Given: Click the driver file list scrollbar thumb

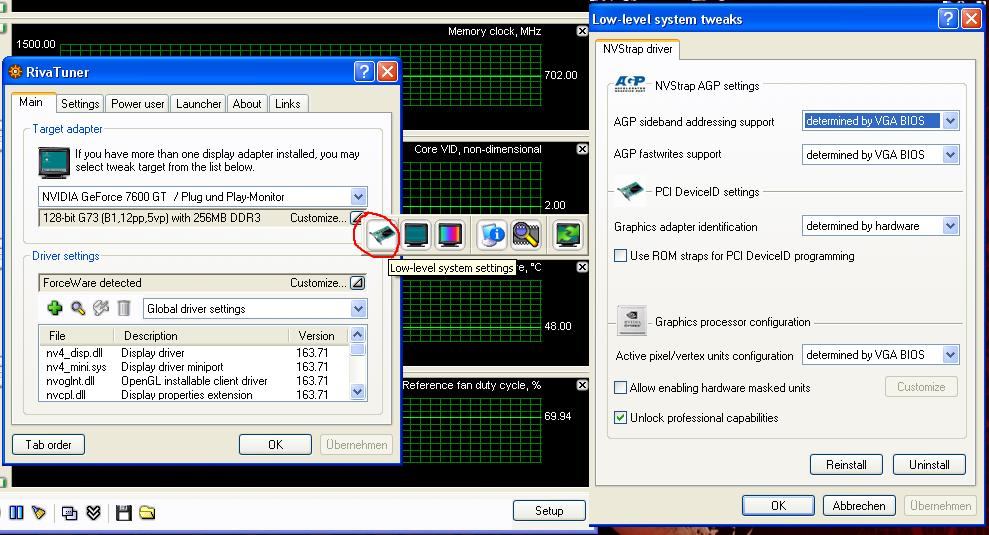Looking at the screenshot, I should point(357,350).
